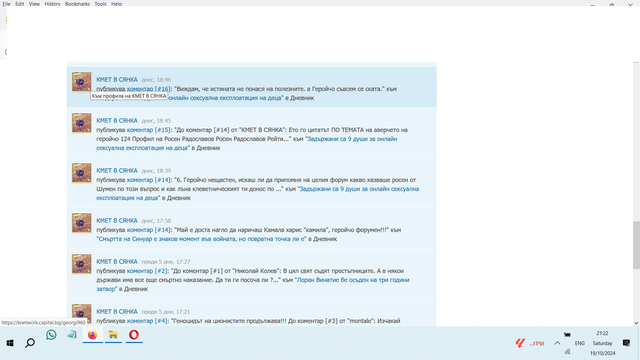
Task: Open the profile avatar beside the 18:45 post
Action: [x=82, y=123]
